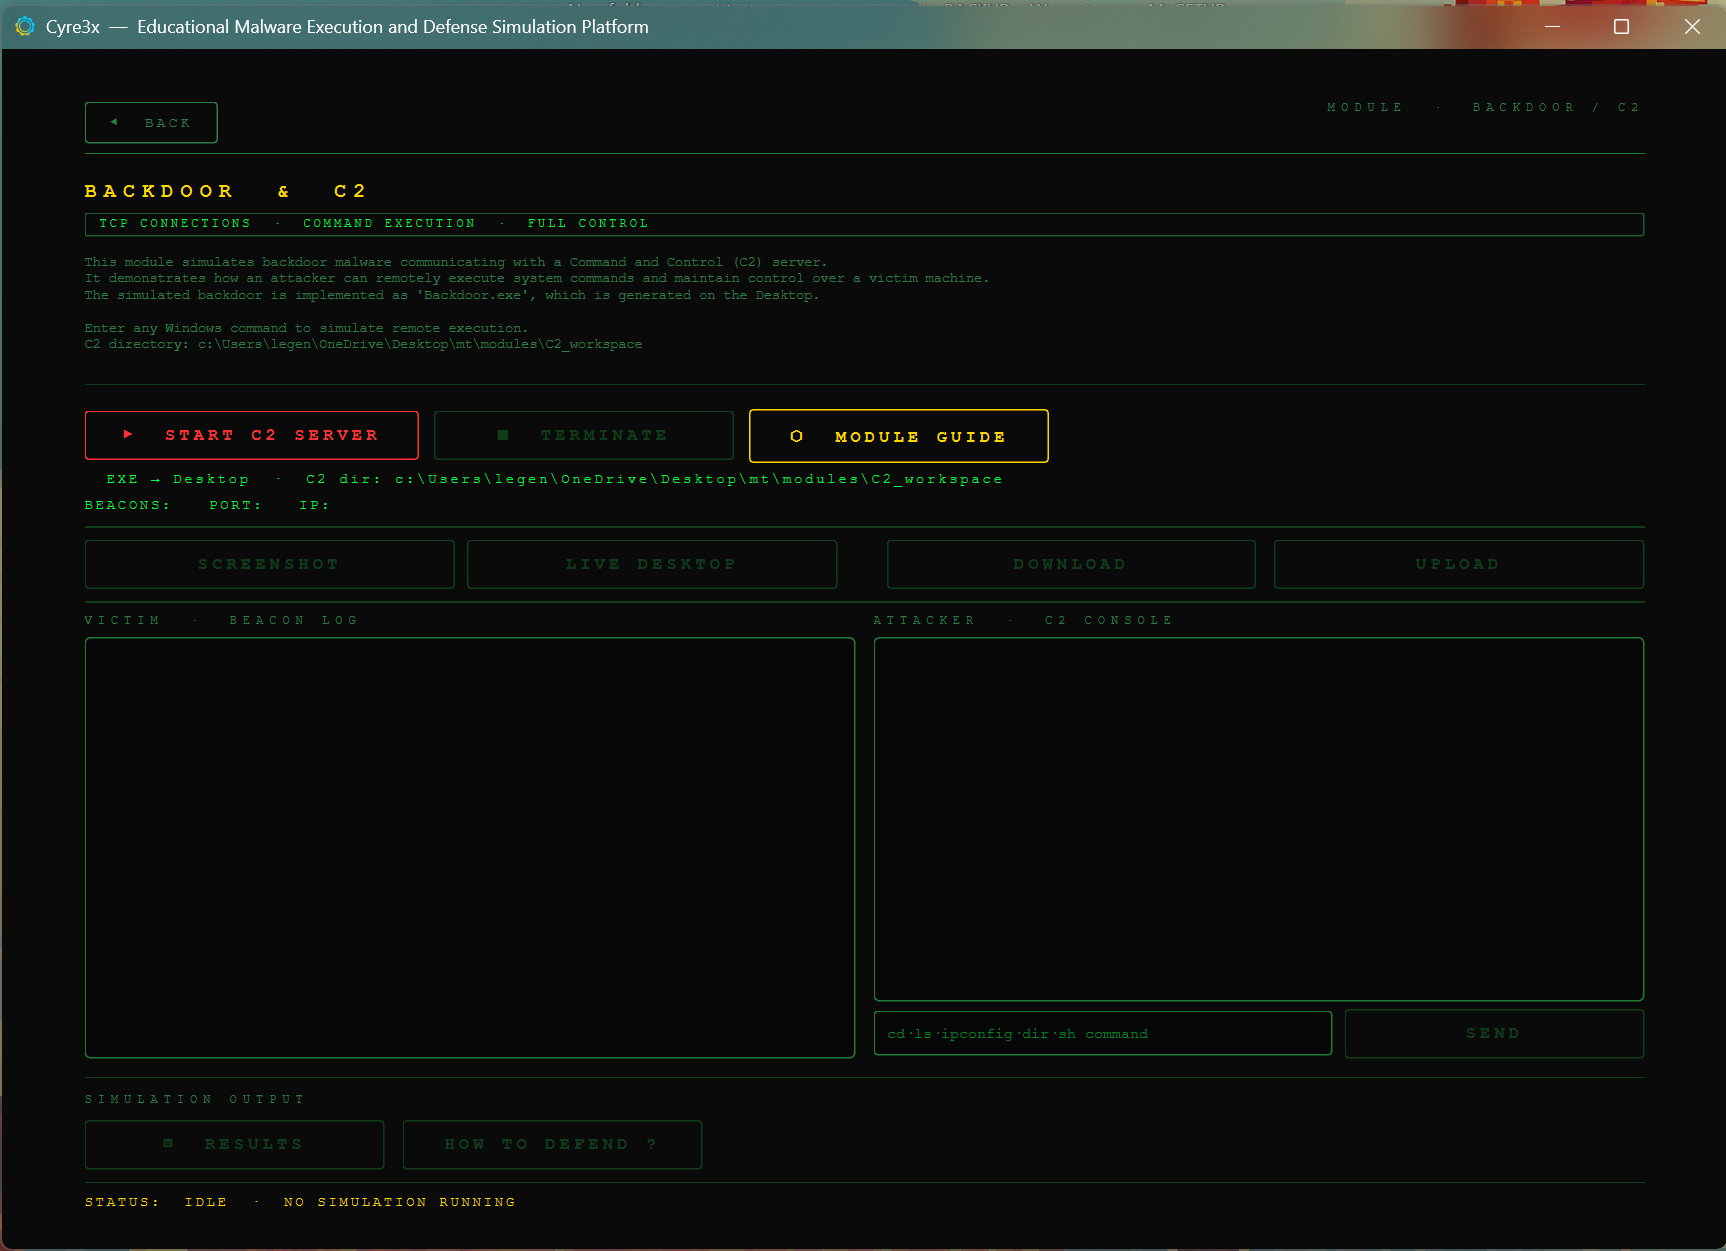This screenshot has height=1251, width=1726.
Task: Click the 'BACKDOOR & C2' heading
Action: point(226,191)
